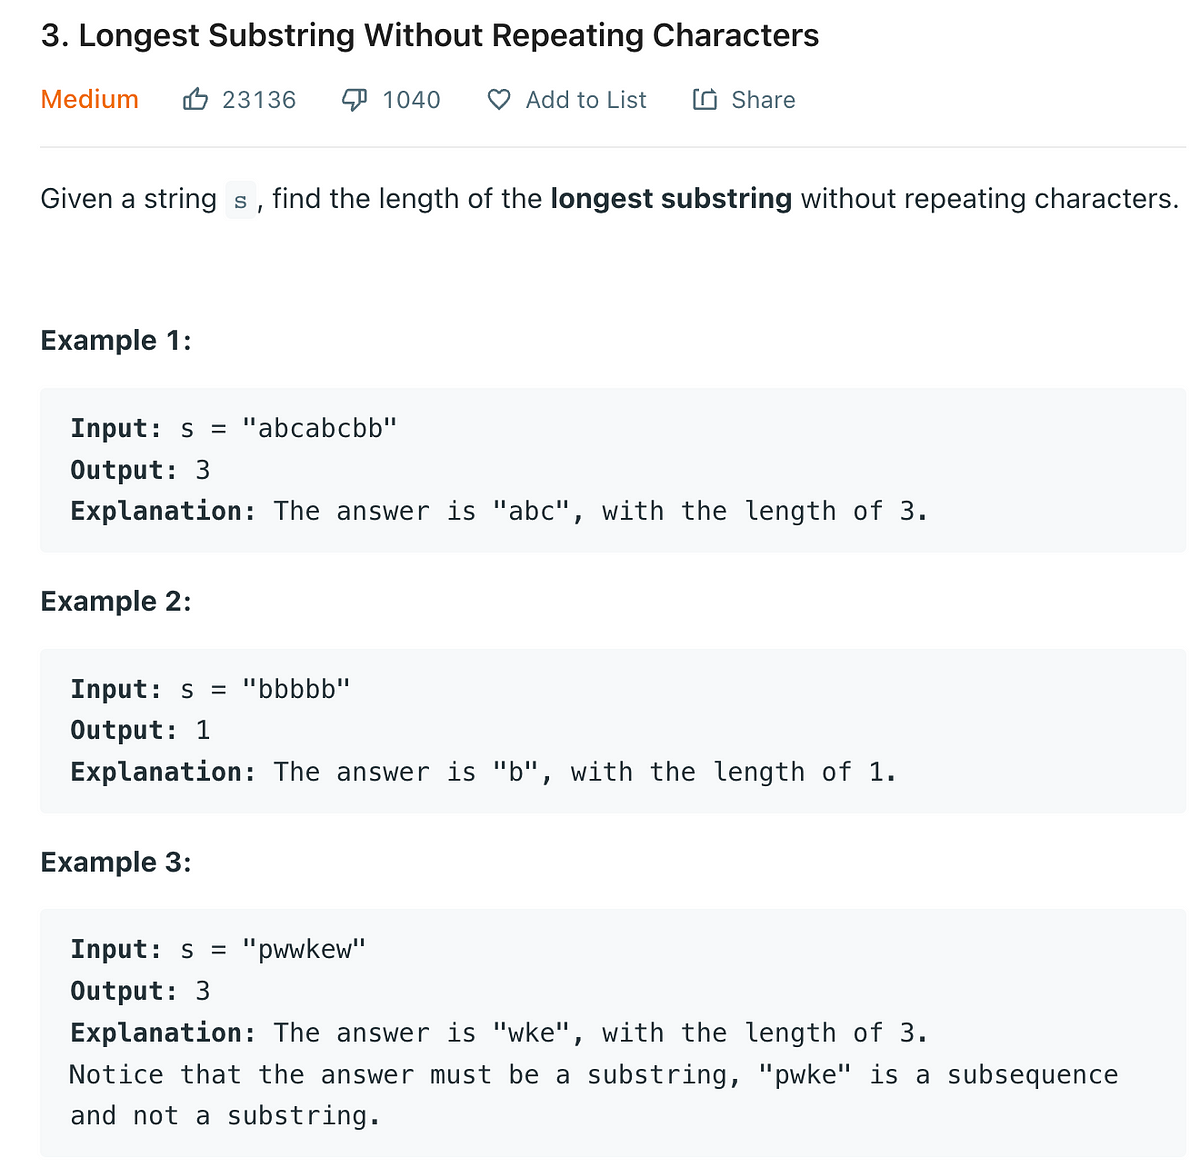1200x1176 pixels.
Task: Click the Example 3 heading
Action: coord(116,862)
